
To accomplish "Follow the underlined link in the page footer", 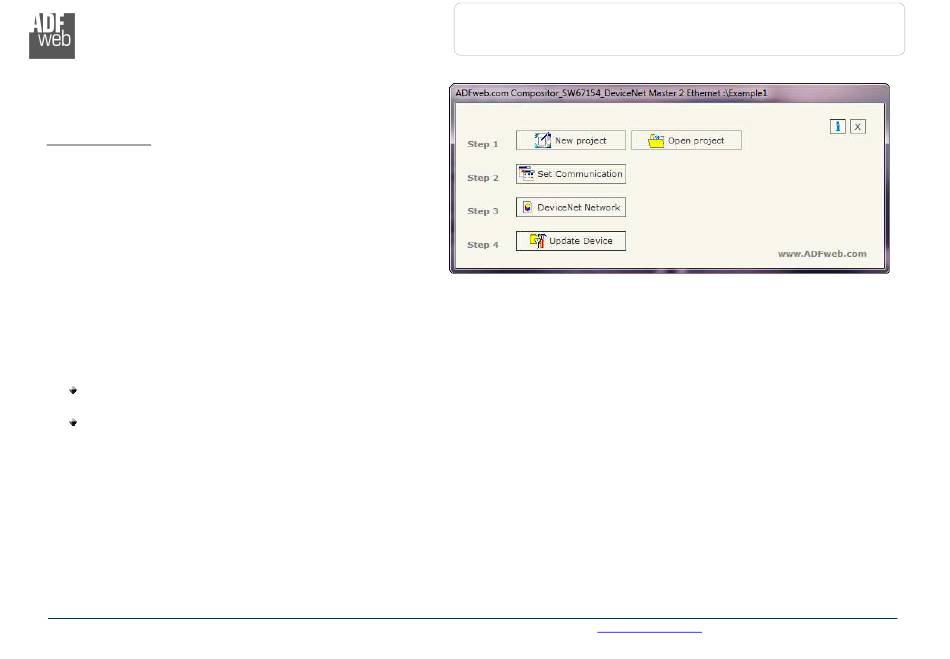I will pyautogui.click(x=649, y=631).
